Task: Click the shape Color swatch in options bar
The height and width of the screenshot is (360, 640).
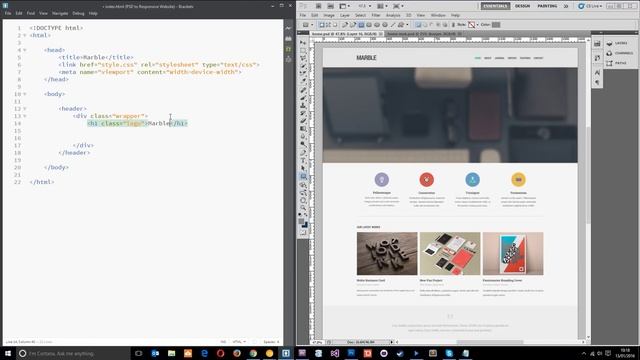Action: coord(496,25)
